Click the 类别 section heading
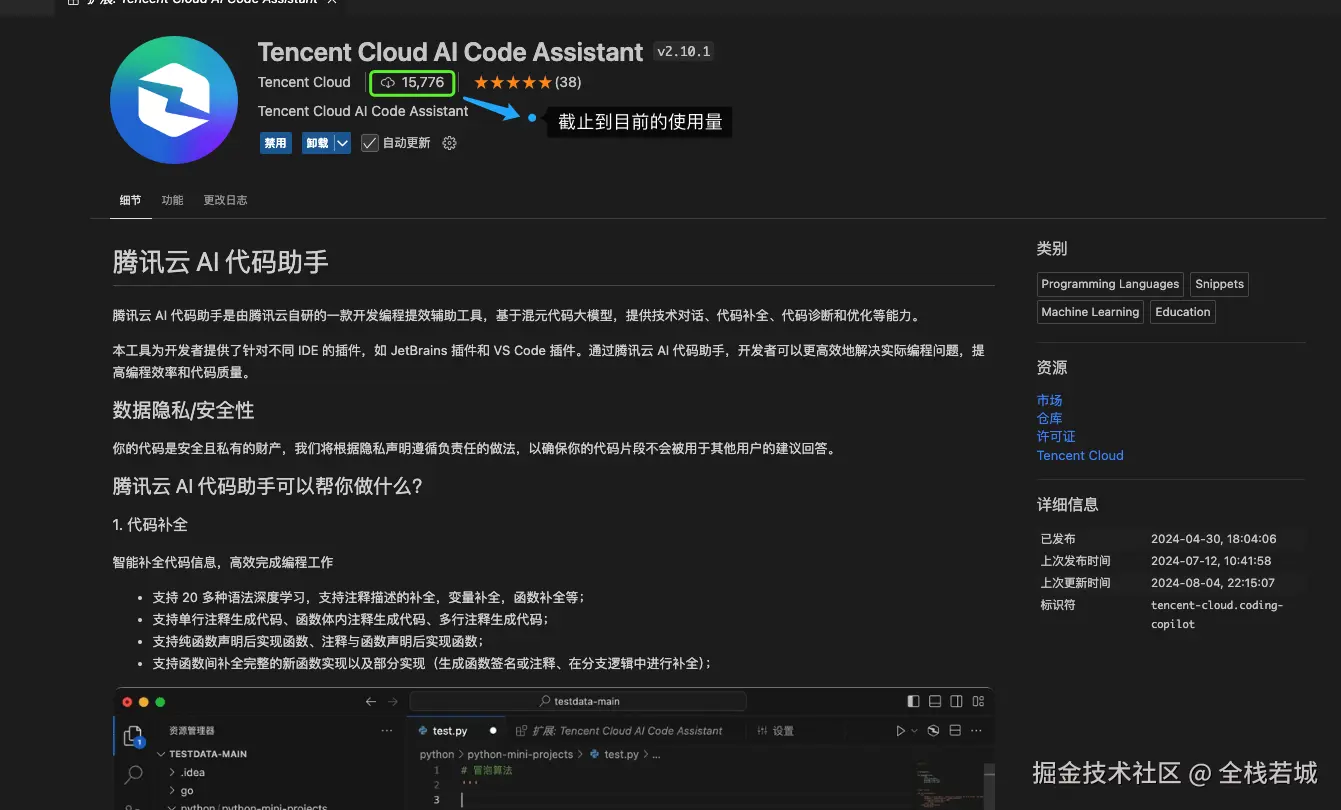1341x810 pixels. [1052, 248]
